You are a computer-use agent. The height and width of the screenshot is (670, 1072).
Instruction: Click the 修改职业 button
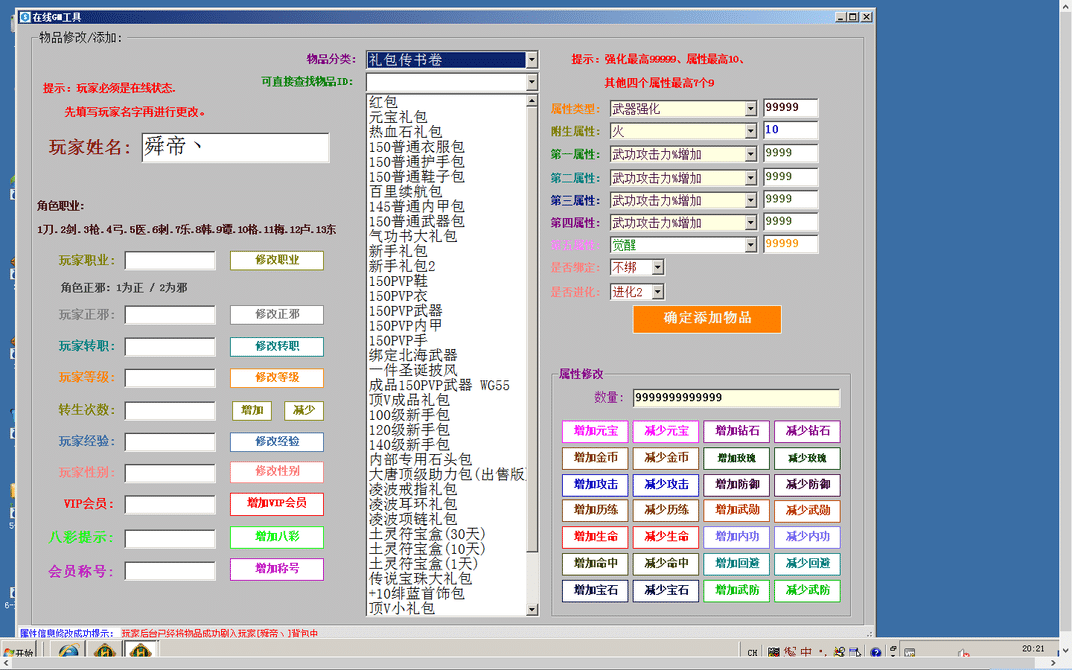point(277,261)
